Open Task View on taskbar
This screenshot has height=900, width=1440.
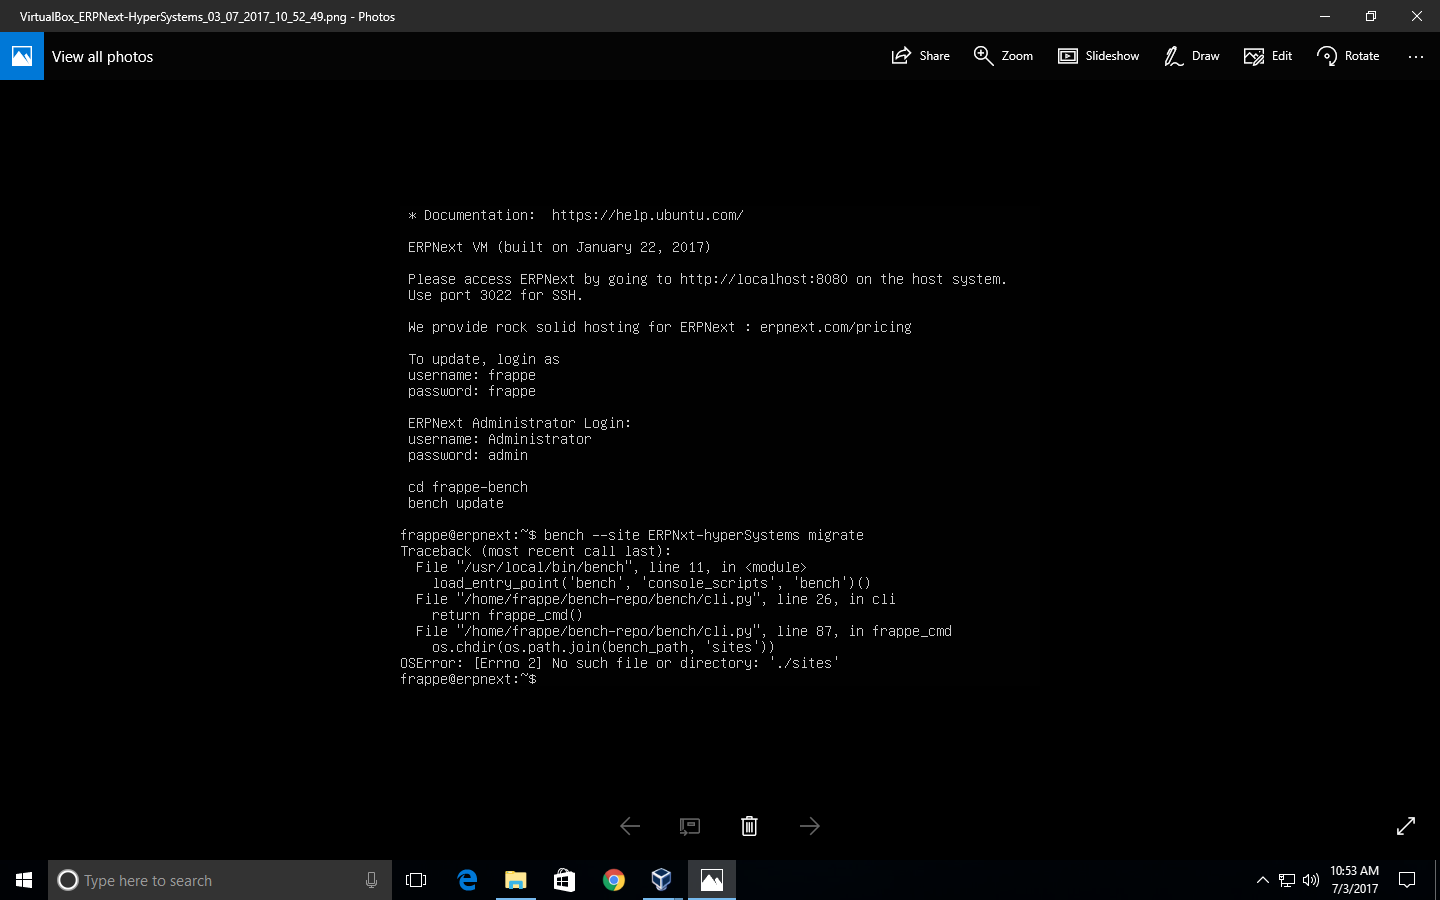click(x=416, y=880)
